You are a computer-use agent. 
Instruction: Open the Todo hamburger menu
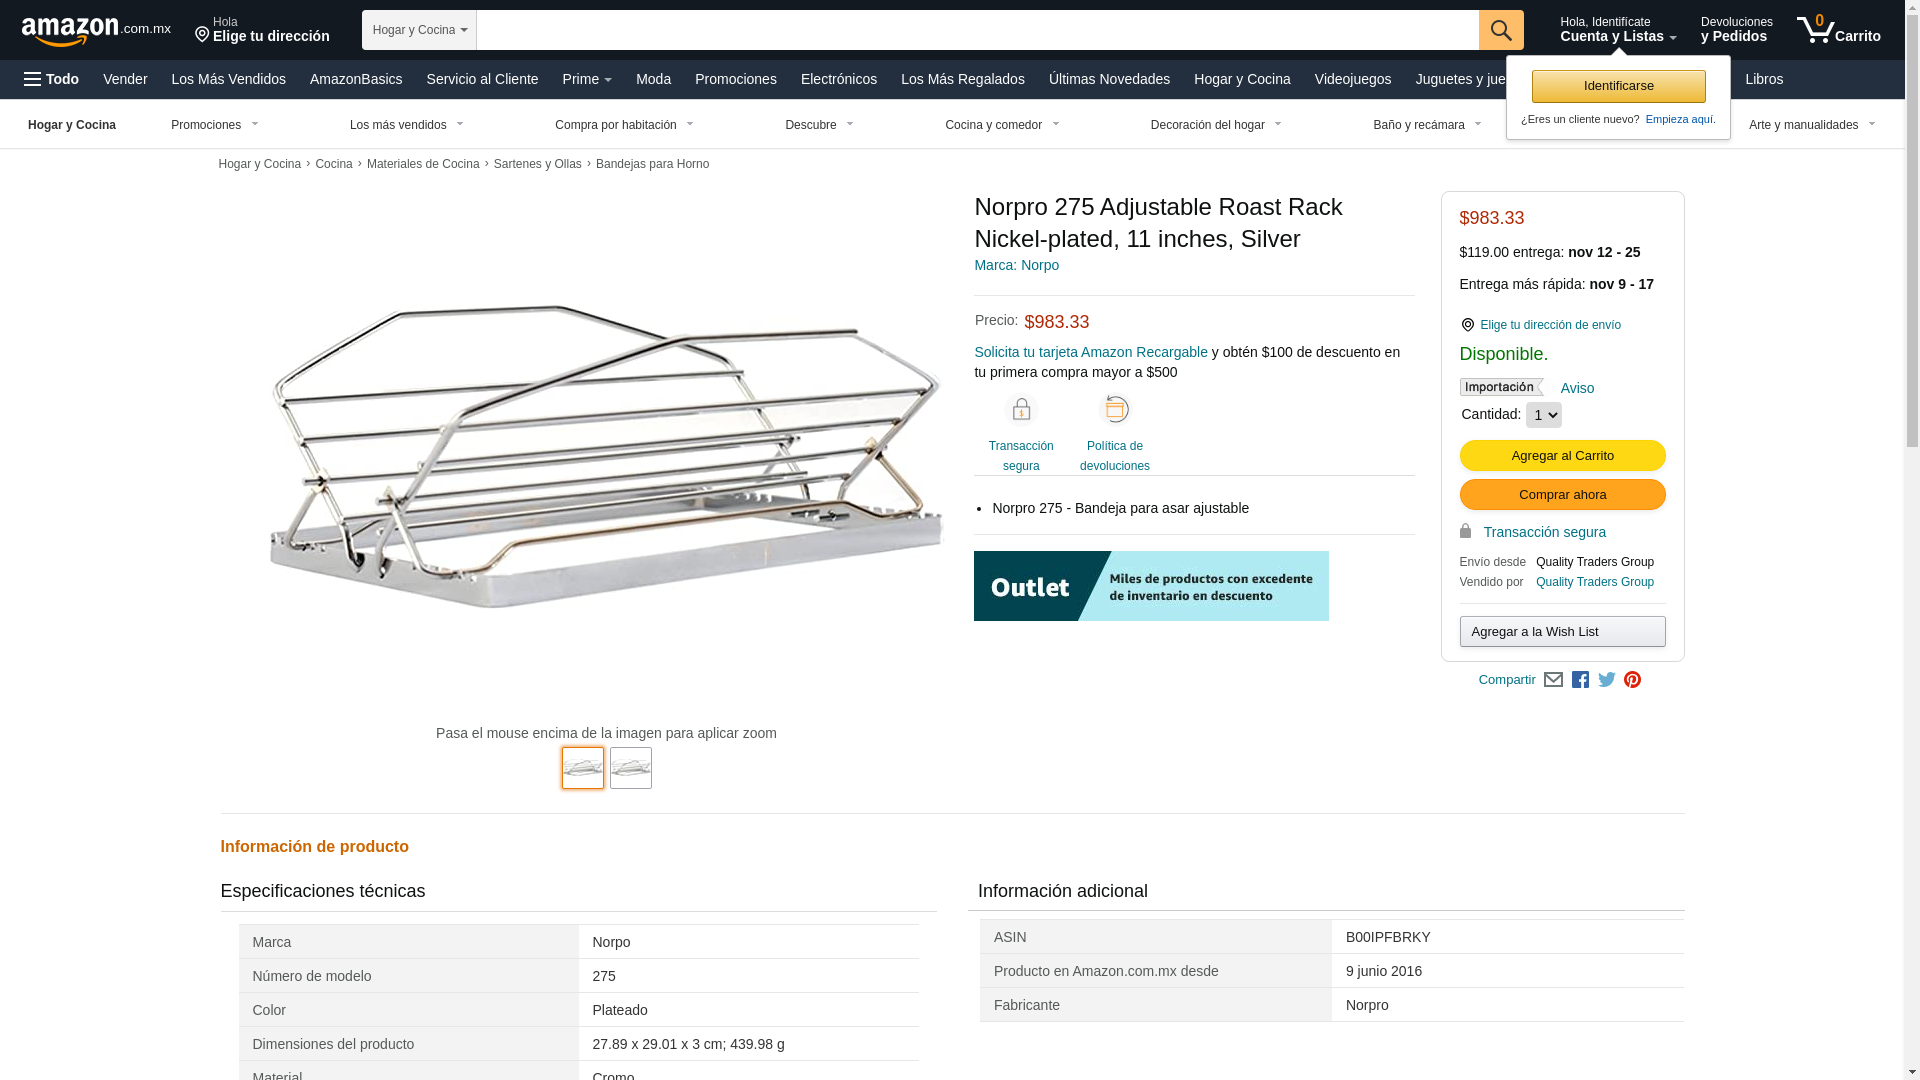point(52,79)
